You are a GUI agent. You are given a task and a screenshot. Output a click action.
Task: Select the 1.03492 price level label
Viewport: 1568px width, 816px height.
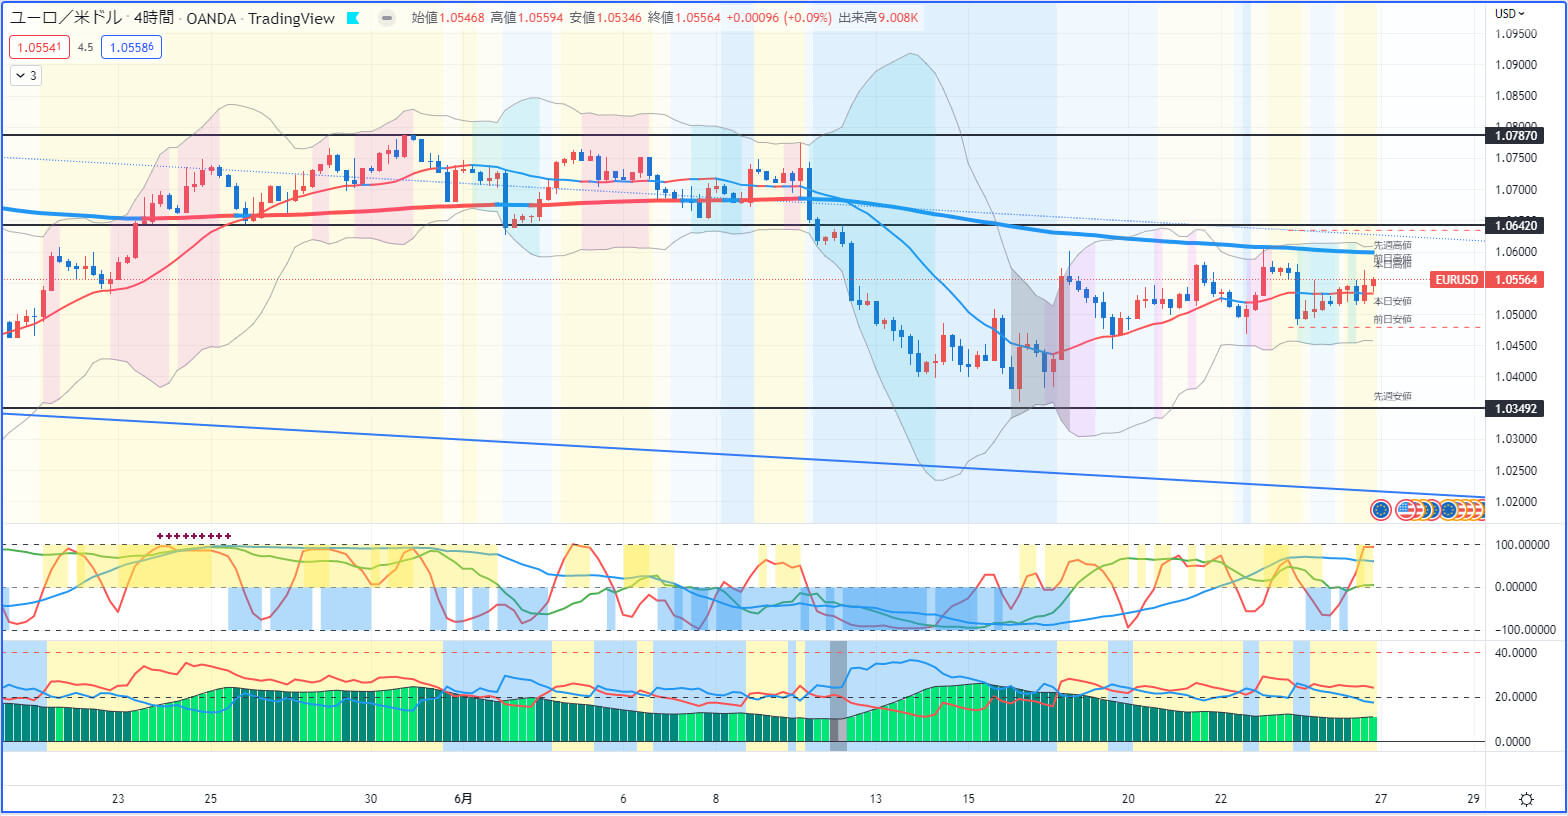click(x=1515, y=409)
